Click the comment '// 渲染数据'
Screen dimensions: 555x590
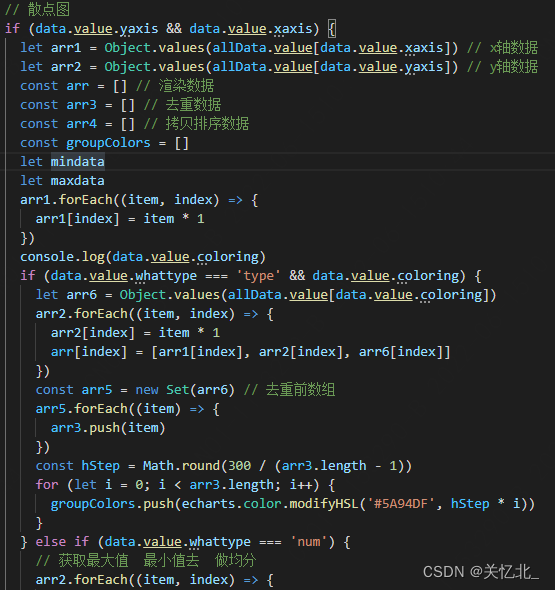click(x=175, y=86)
